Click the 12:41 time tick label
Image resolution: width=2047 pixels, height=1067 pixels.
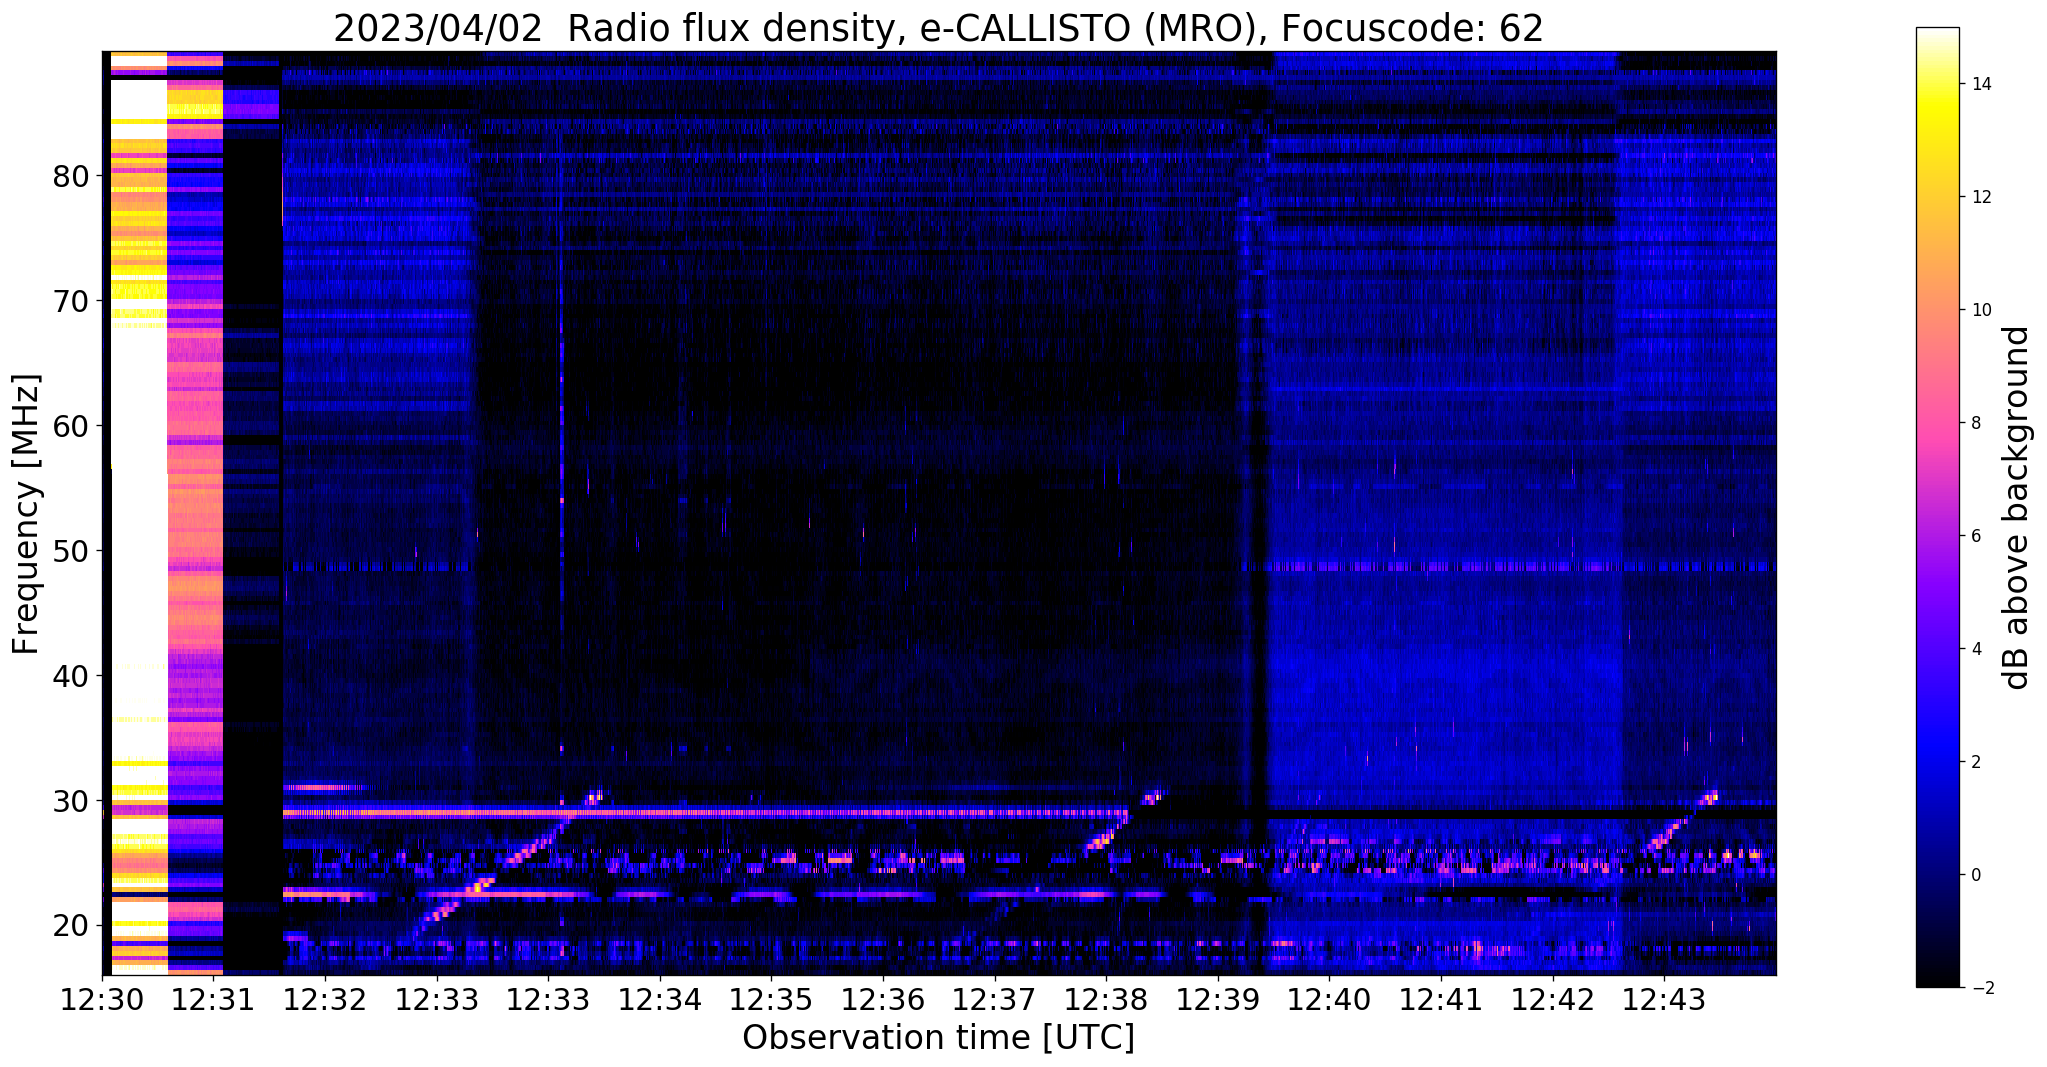coord(1440,999)
